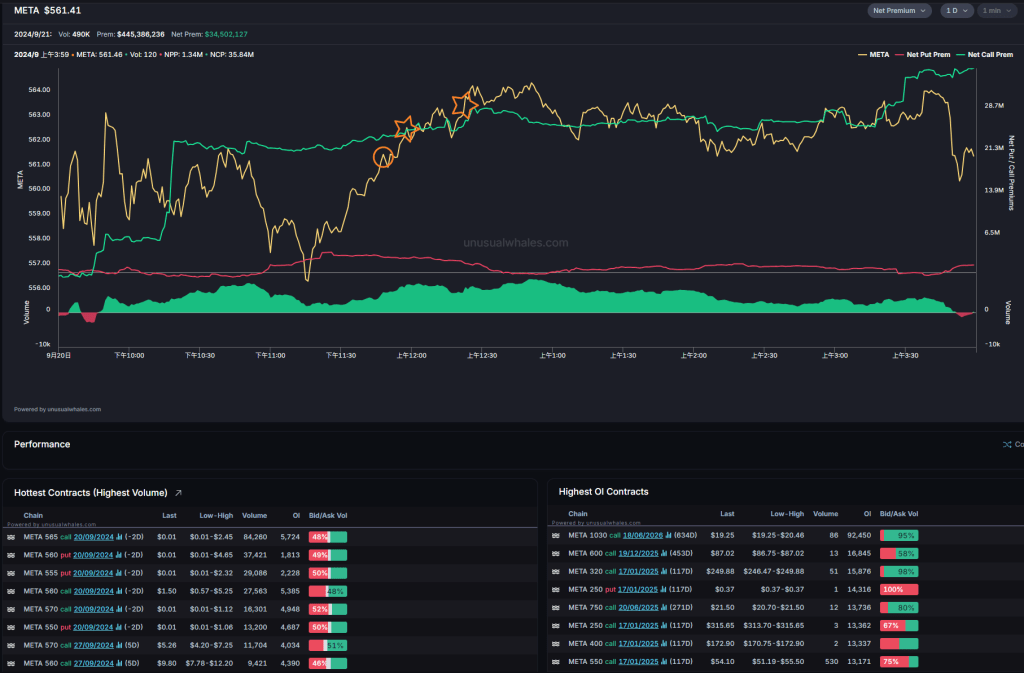1024x673 pixels.
Task: Open the 1 D timeframe dropdown
Action: [x=956, y=10]
